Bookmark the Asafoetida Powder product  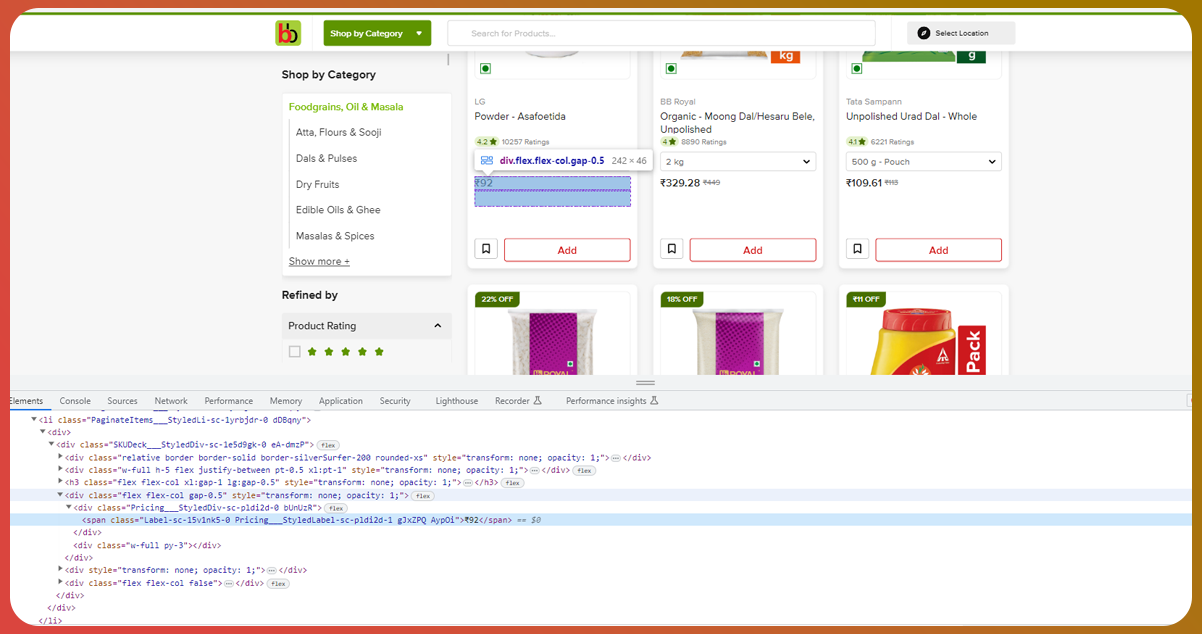(x=486, y=249)
